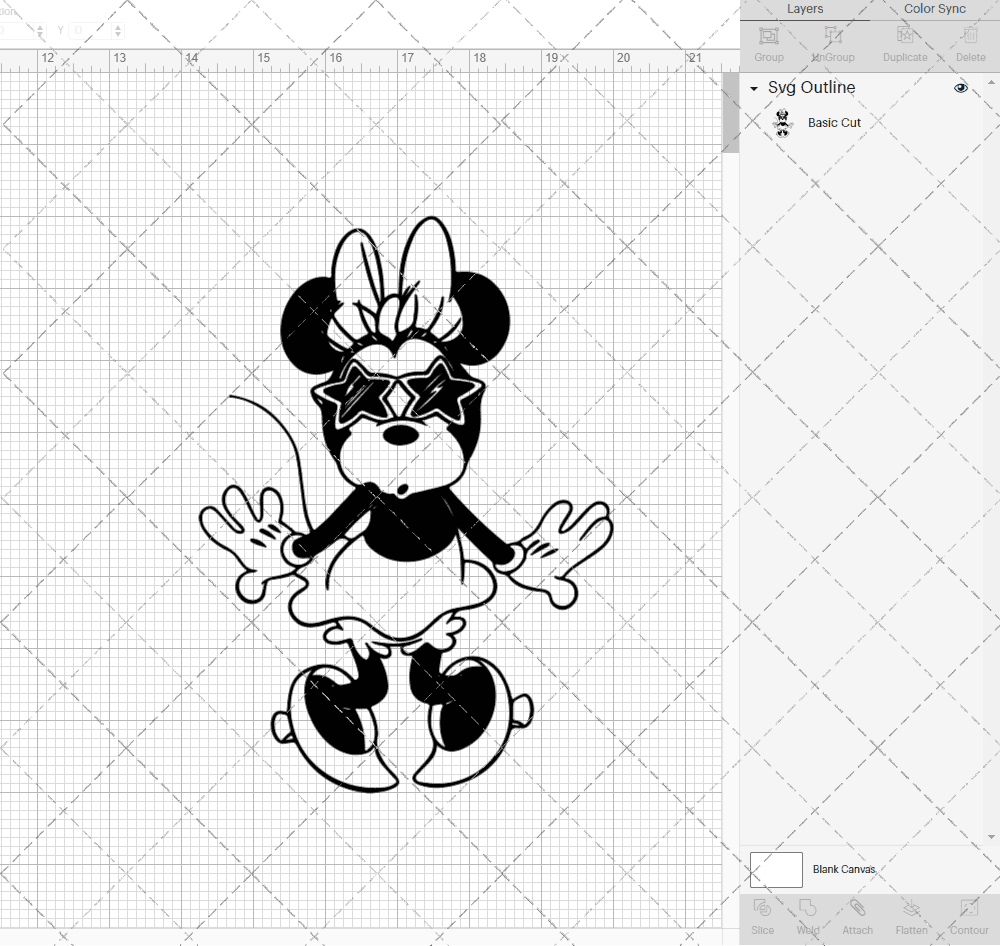Click the Blank Canvas color swatch
Screen dimensions: 1000x946
coord(776,869)
